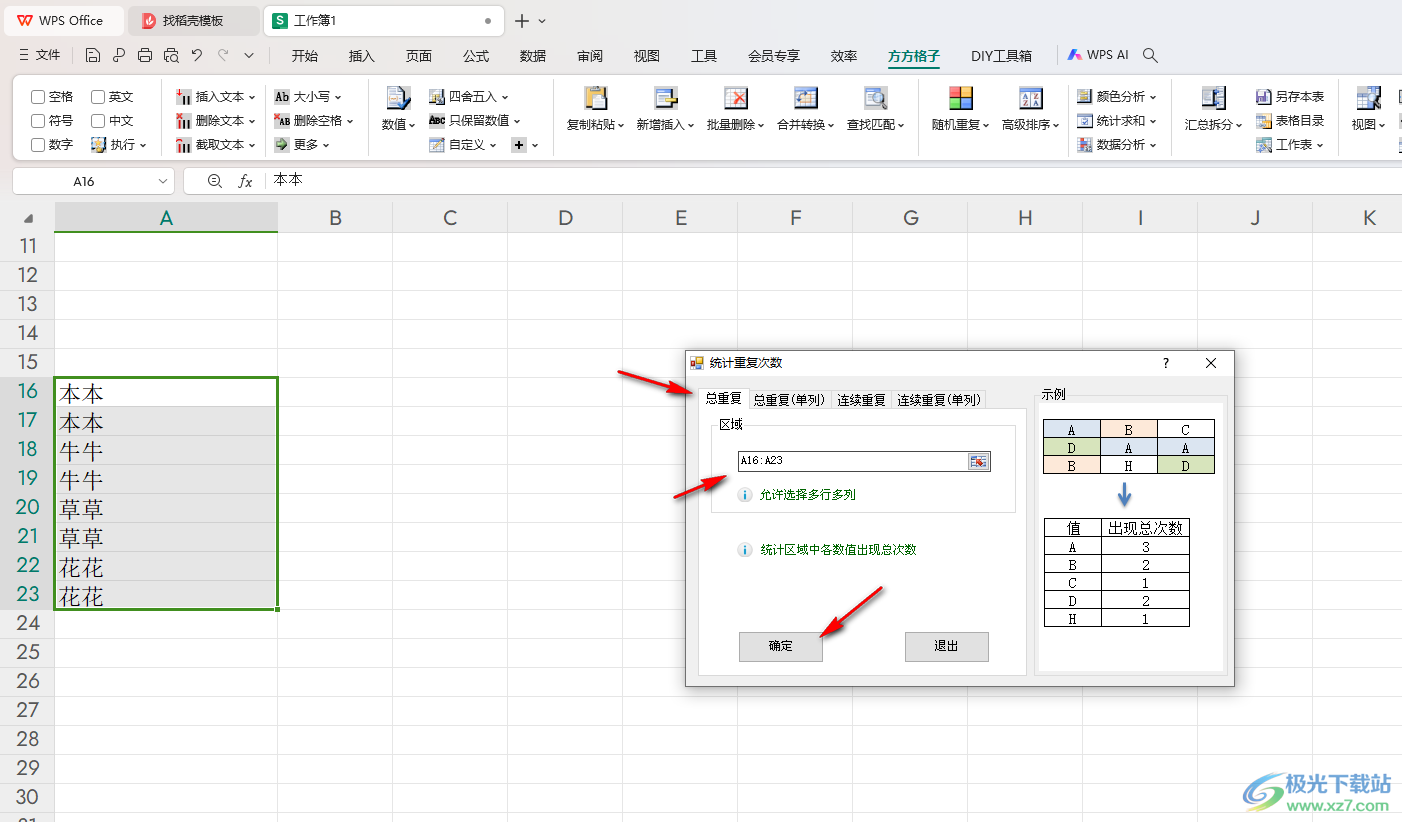This screenshot has height=822, width=1402.
Task: Click the 区域 range input field A16:A23
Action: pos(853,461)
